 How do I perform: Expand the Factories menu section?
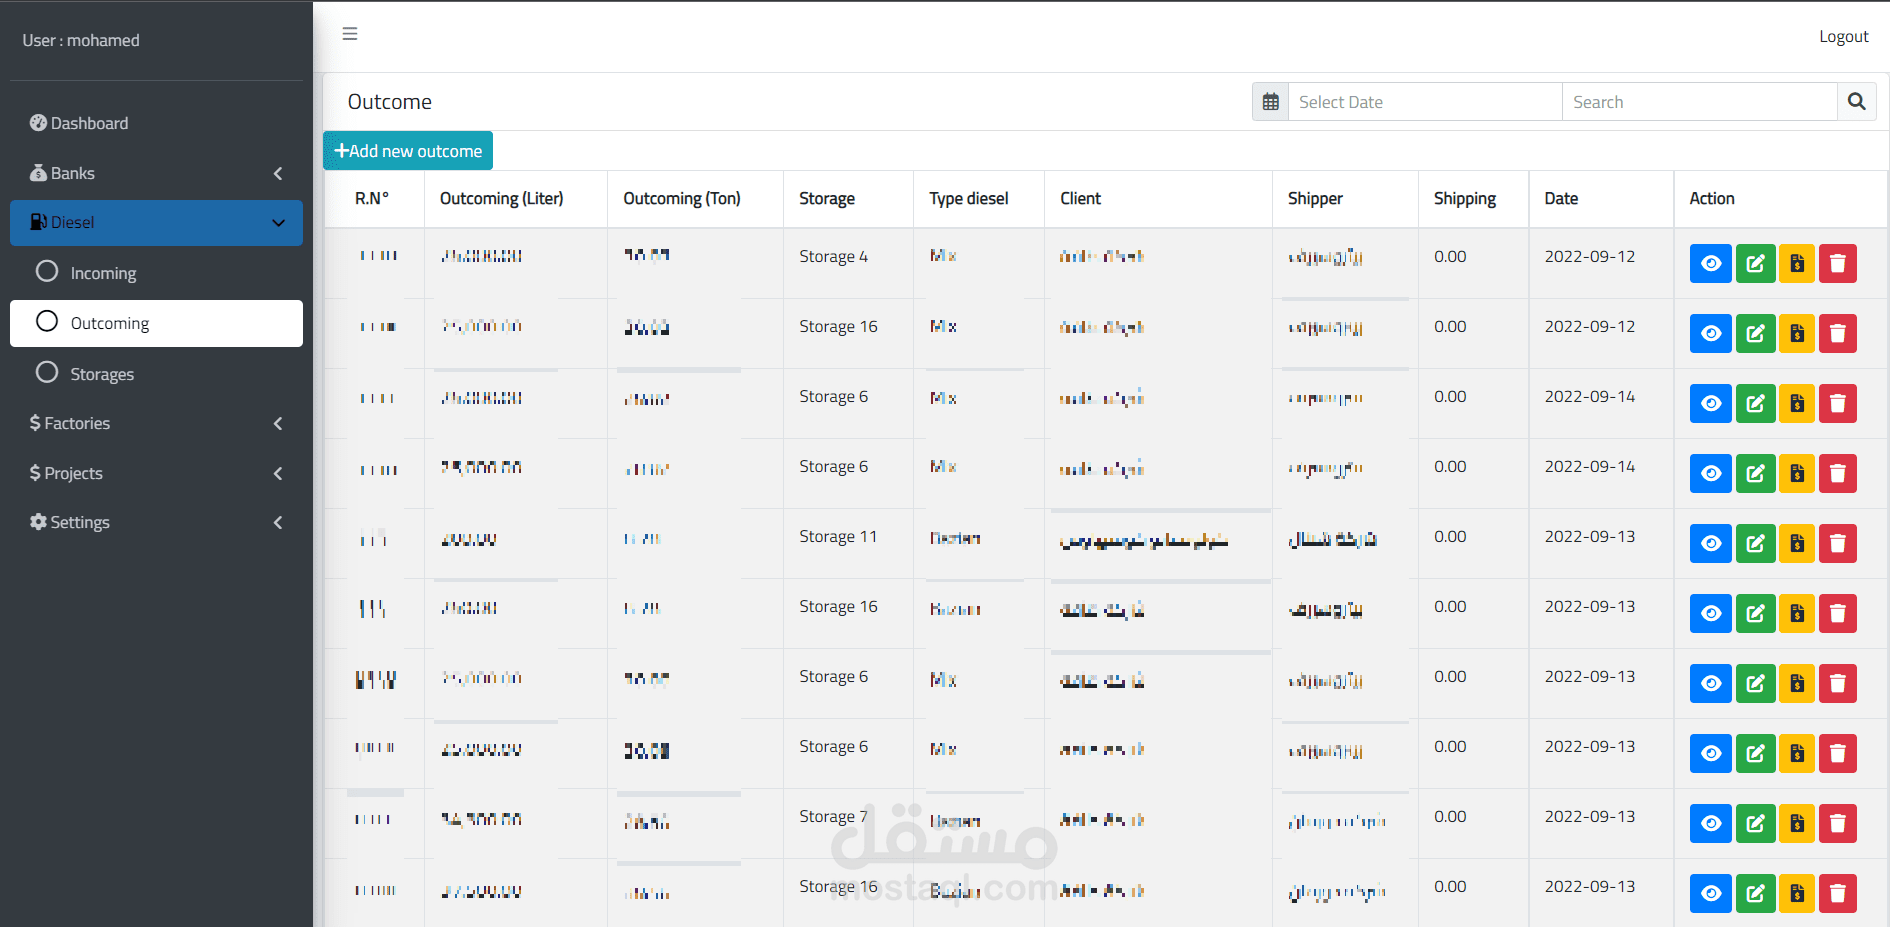tap(156, 423)
